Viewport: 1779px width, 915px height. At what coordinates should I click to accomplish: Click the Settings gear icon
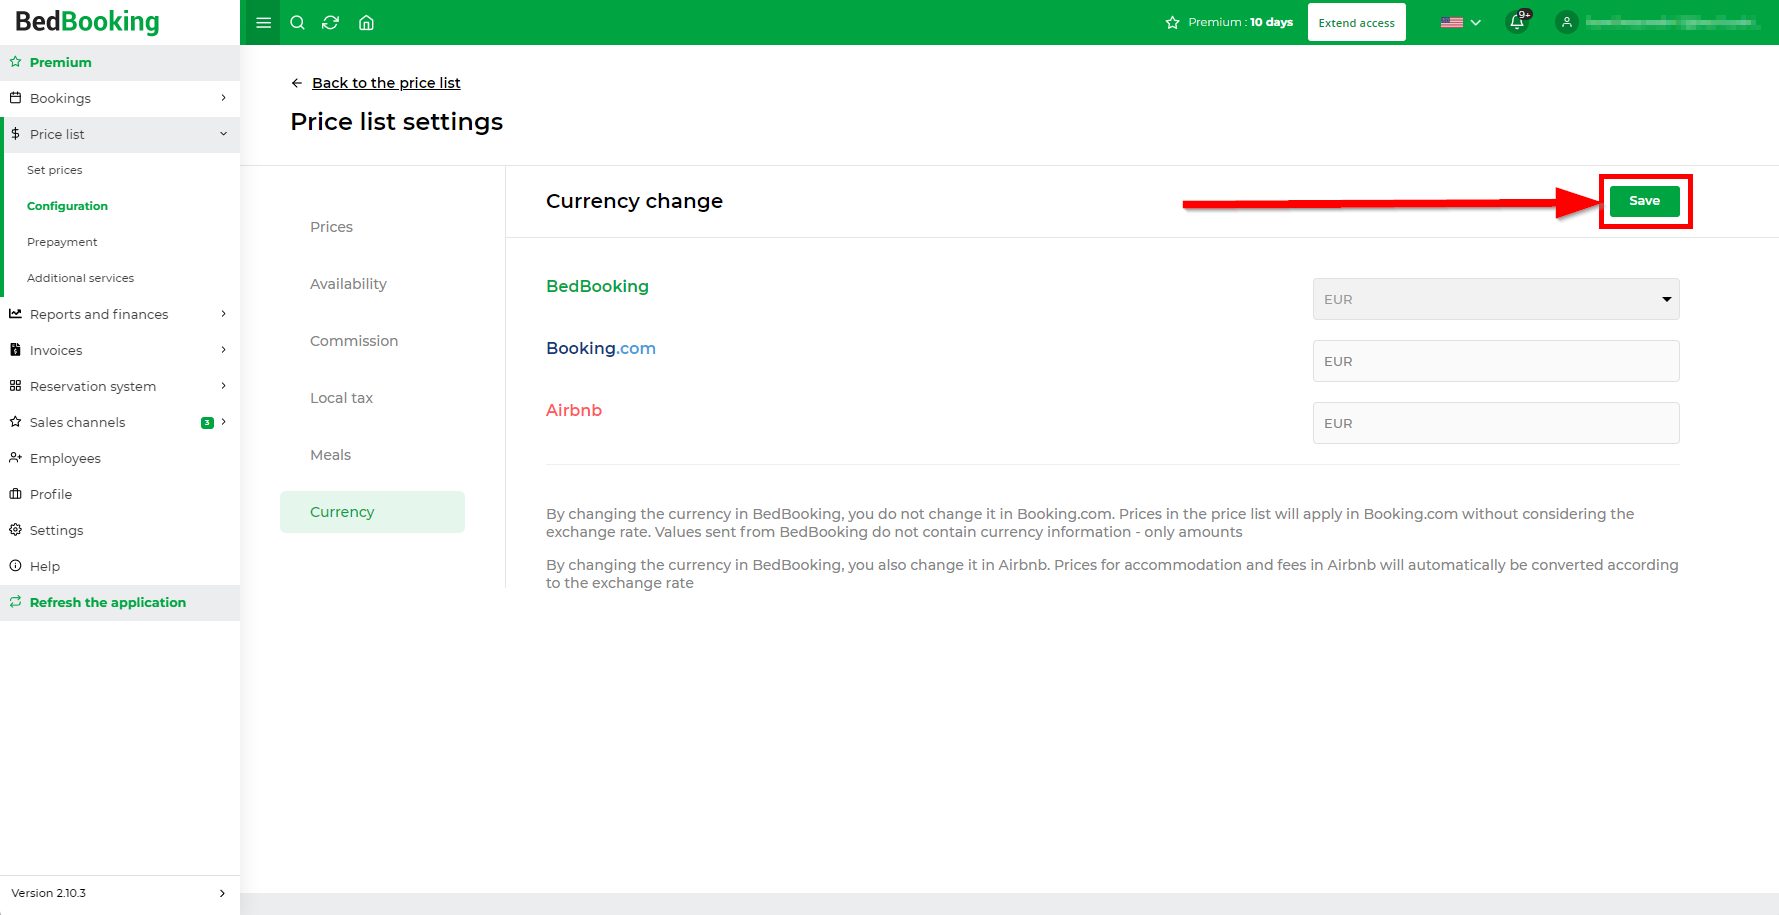(x=15, y=530)
